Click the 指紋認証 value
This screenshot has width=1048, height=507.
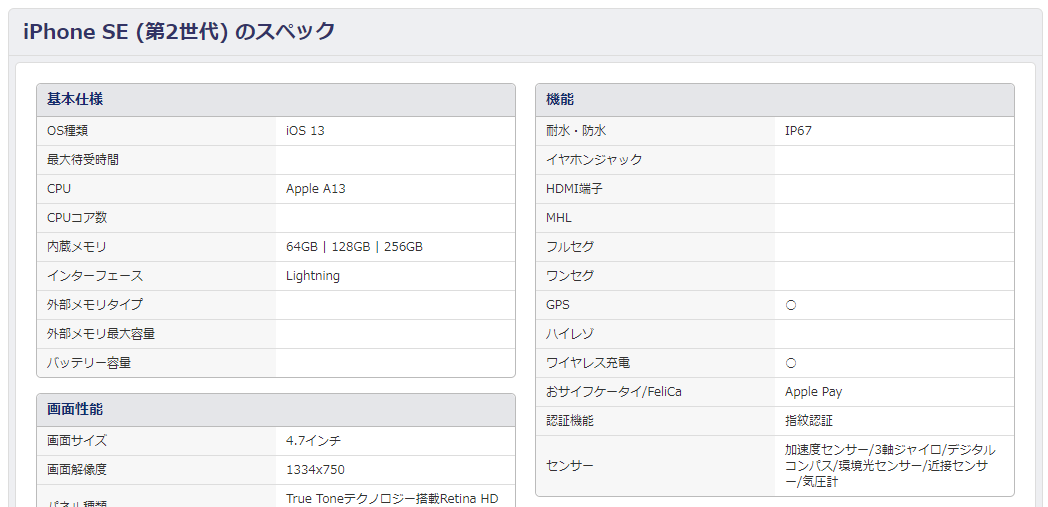click(809, 421)
